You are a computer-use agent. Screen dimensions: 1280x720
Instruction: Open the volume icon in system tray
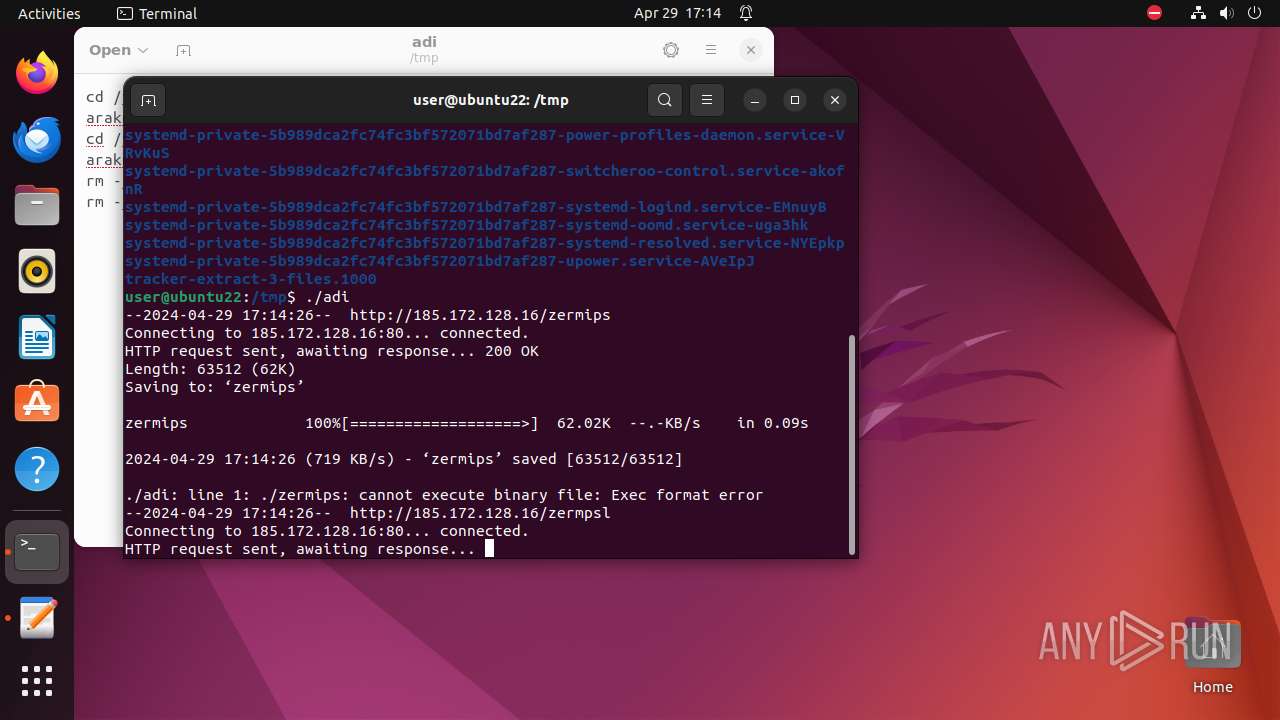pos(1227,13)
